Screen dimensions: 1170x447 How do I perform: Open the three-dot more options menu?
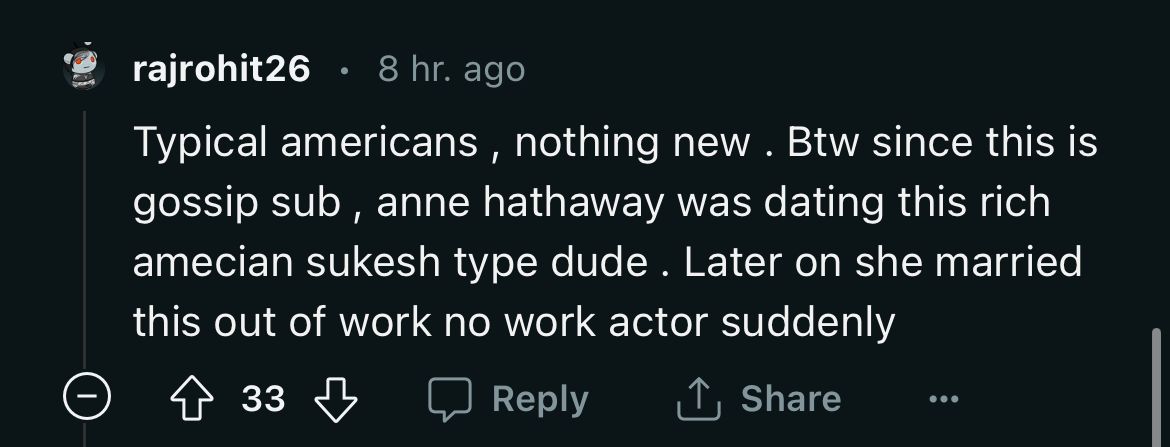click(941, 400)
